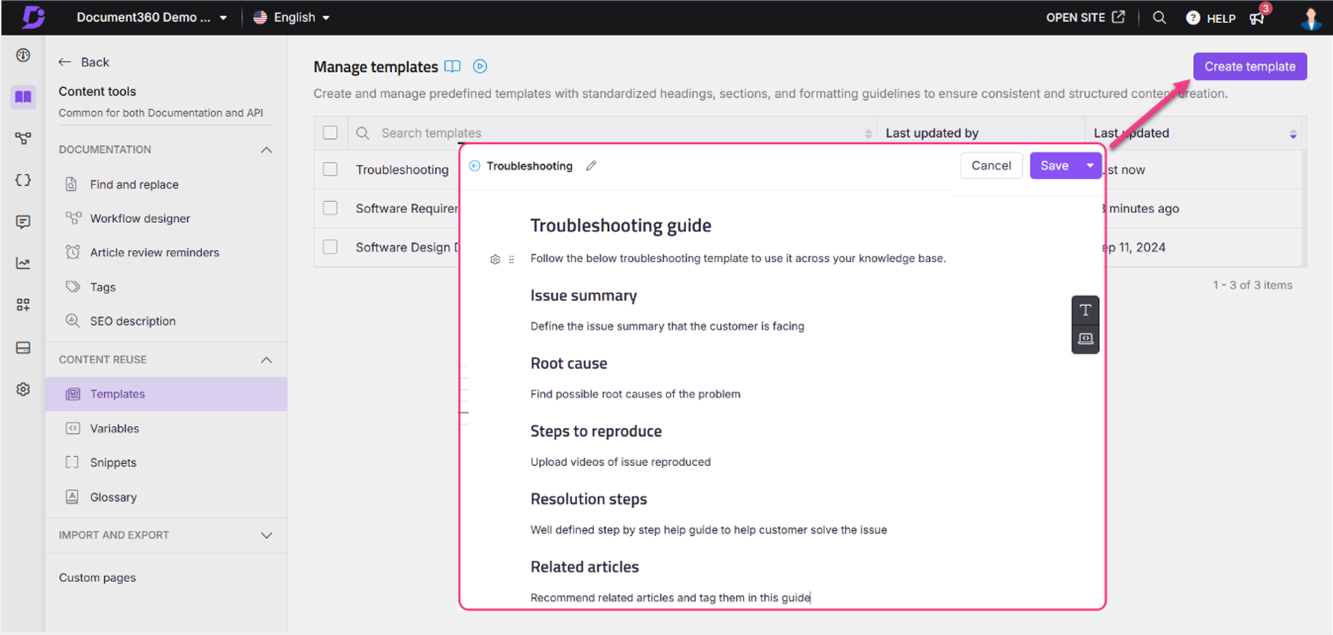Screen dimensions: 1333x635
Task: Open the Analytics chart icon in sidebar
Action: click(23, 264)
